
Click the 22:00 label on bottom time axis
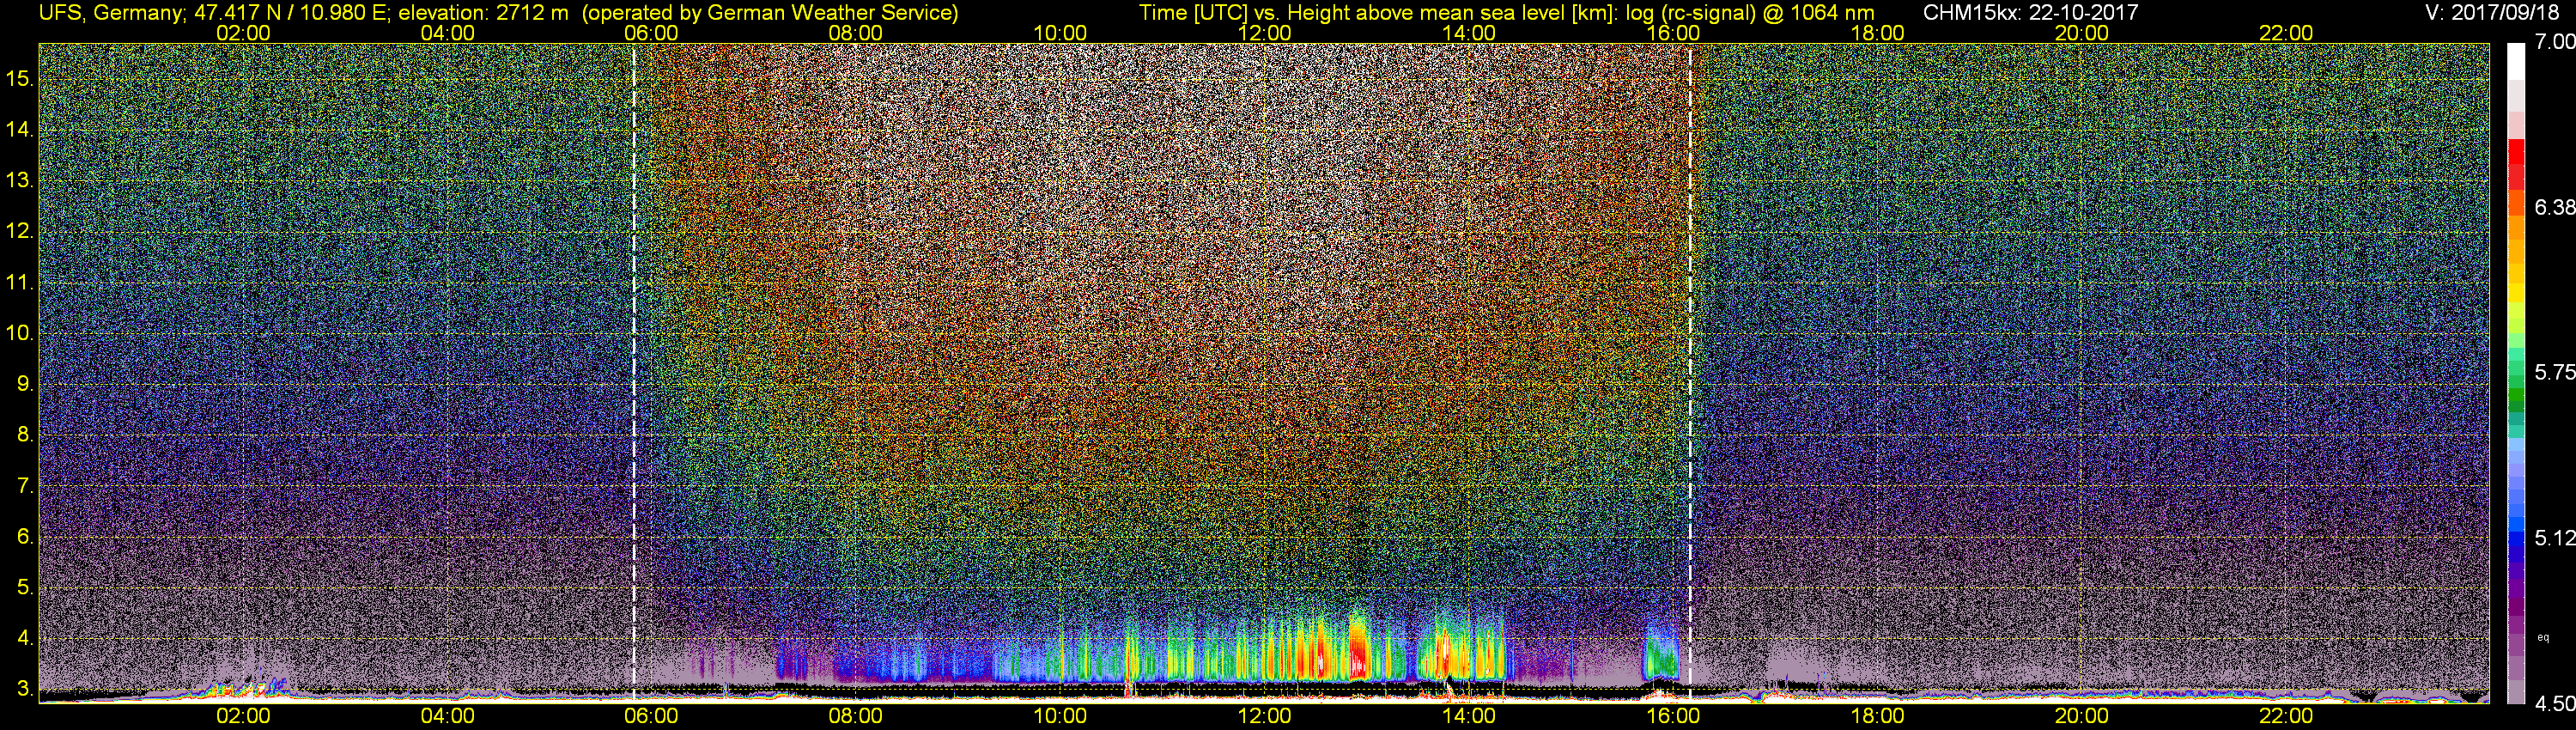coord(2286,716)
